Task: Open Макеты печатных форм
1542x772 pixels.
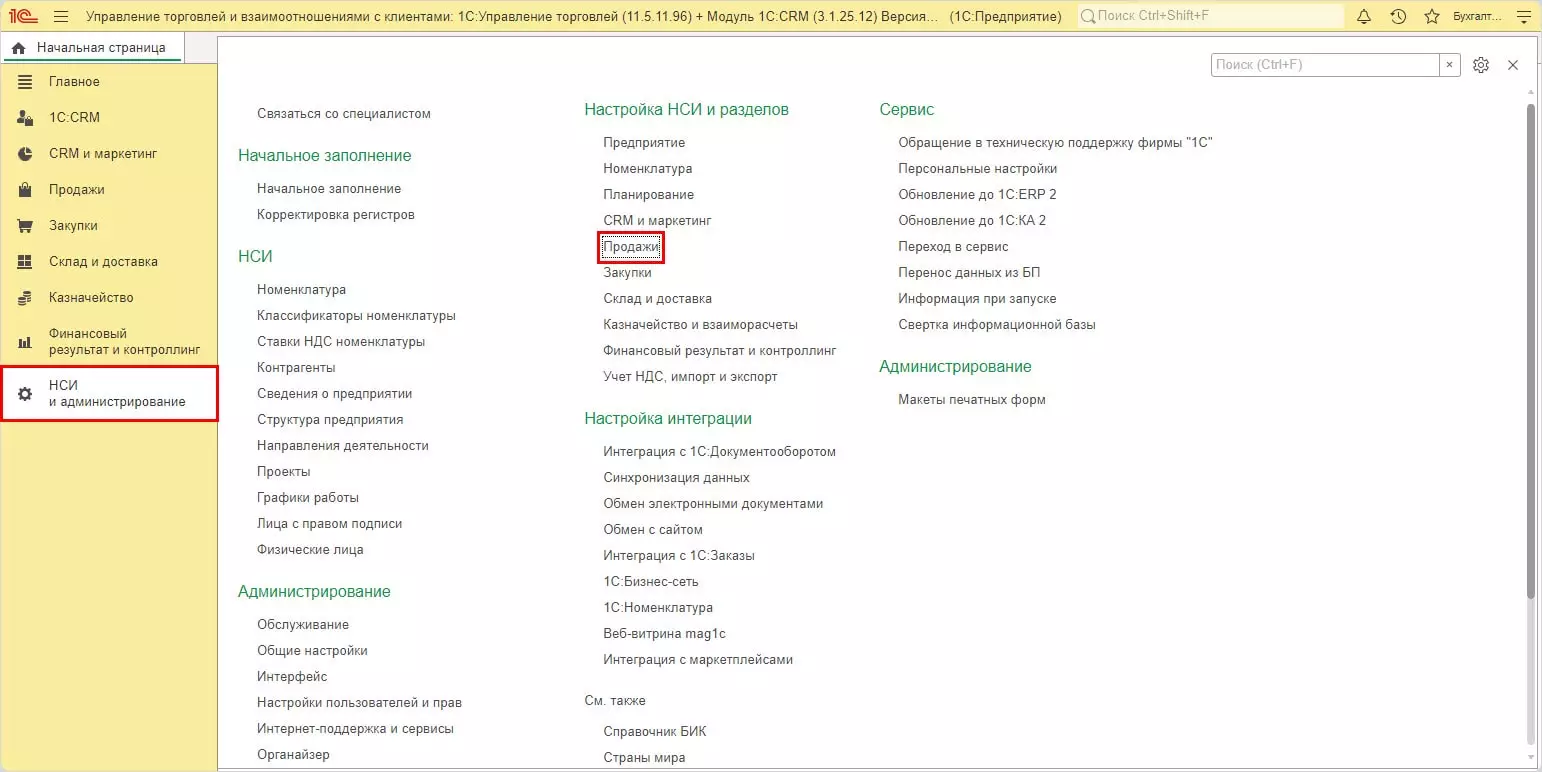Action: pyautogui.click(x=972, y=400)
